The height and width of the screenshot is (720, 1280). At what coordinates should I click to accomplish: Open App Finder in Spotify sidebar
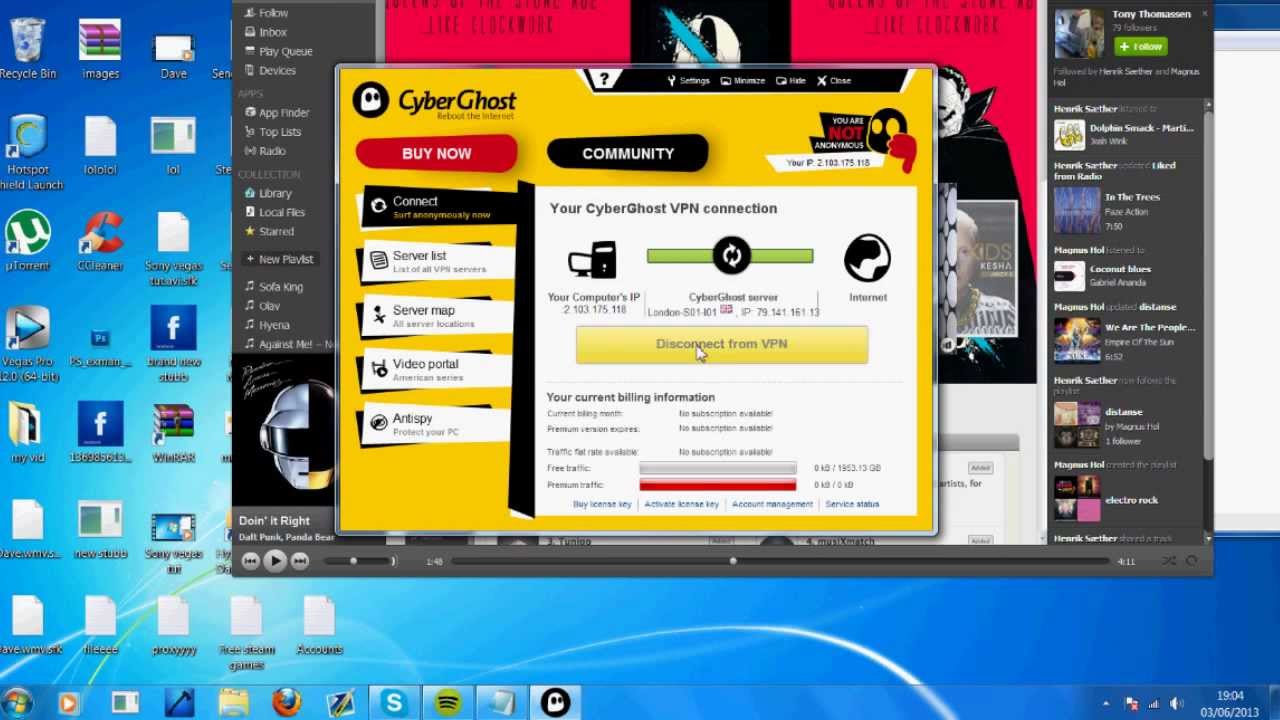(277, 113)
